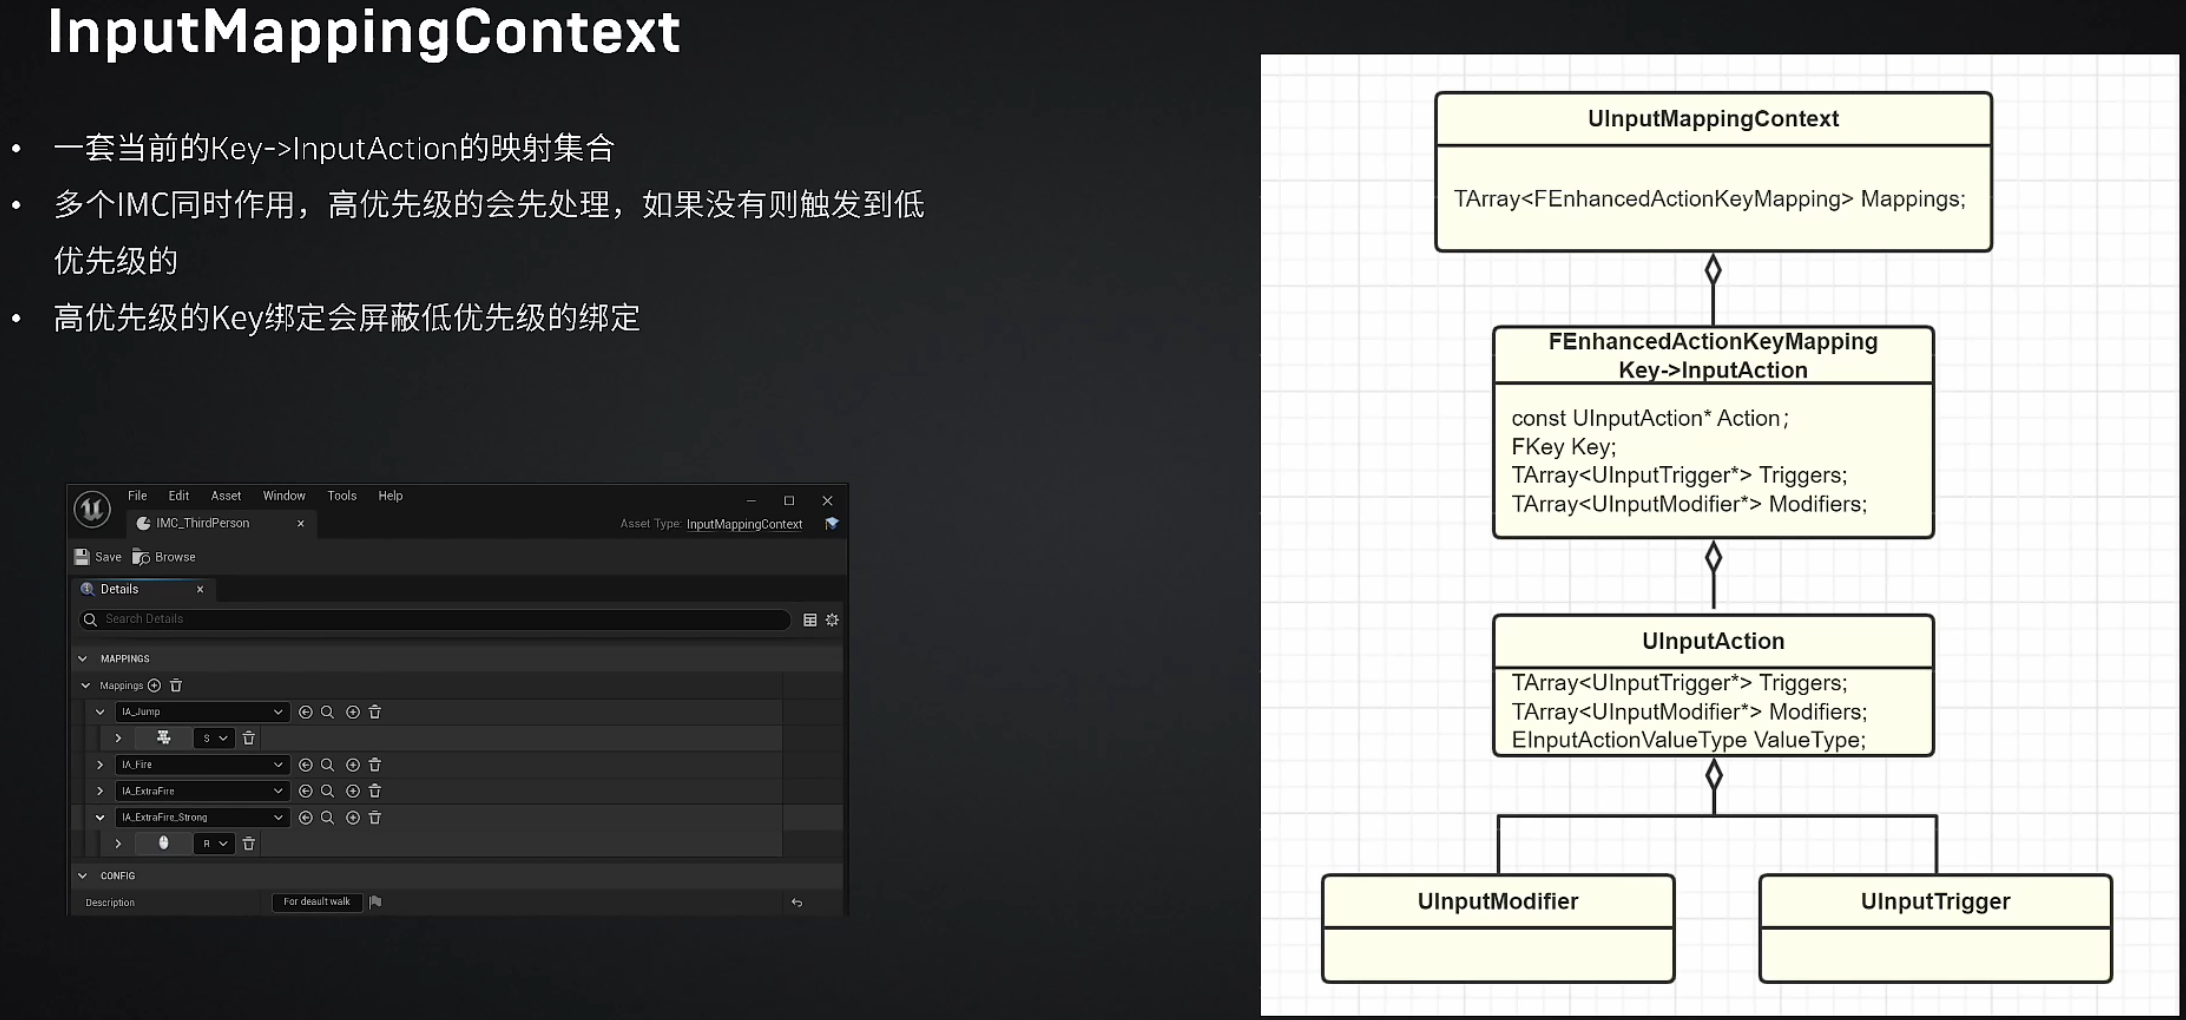
Task: Add key binding to IA_Jump mapping
Action: 353,712
